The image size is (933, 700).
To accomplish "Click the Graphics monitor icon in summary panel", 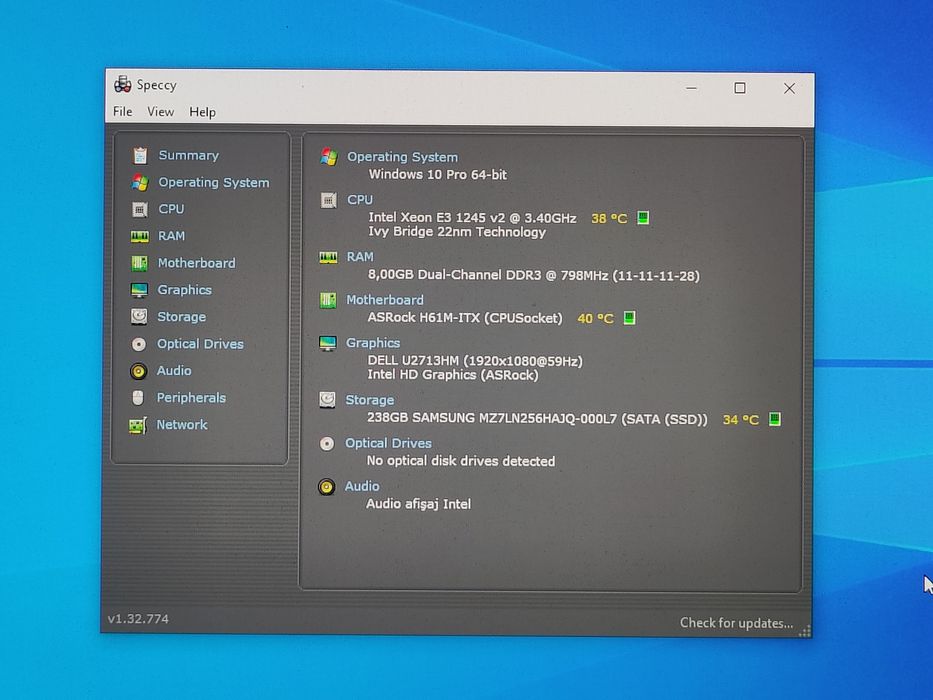I will (327, 343).
